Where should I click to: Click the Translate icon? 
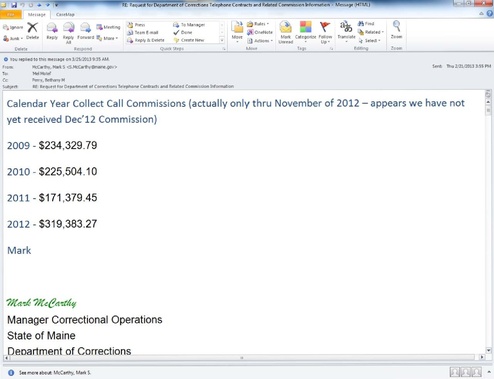[x=346, y=31]
